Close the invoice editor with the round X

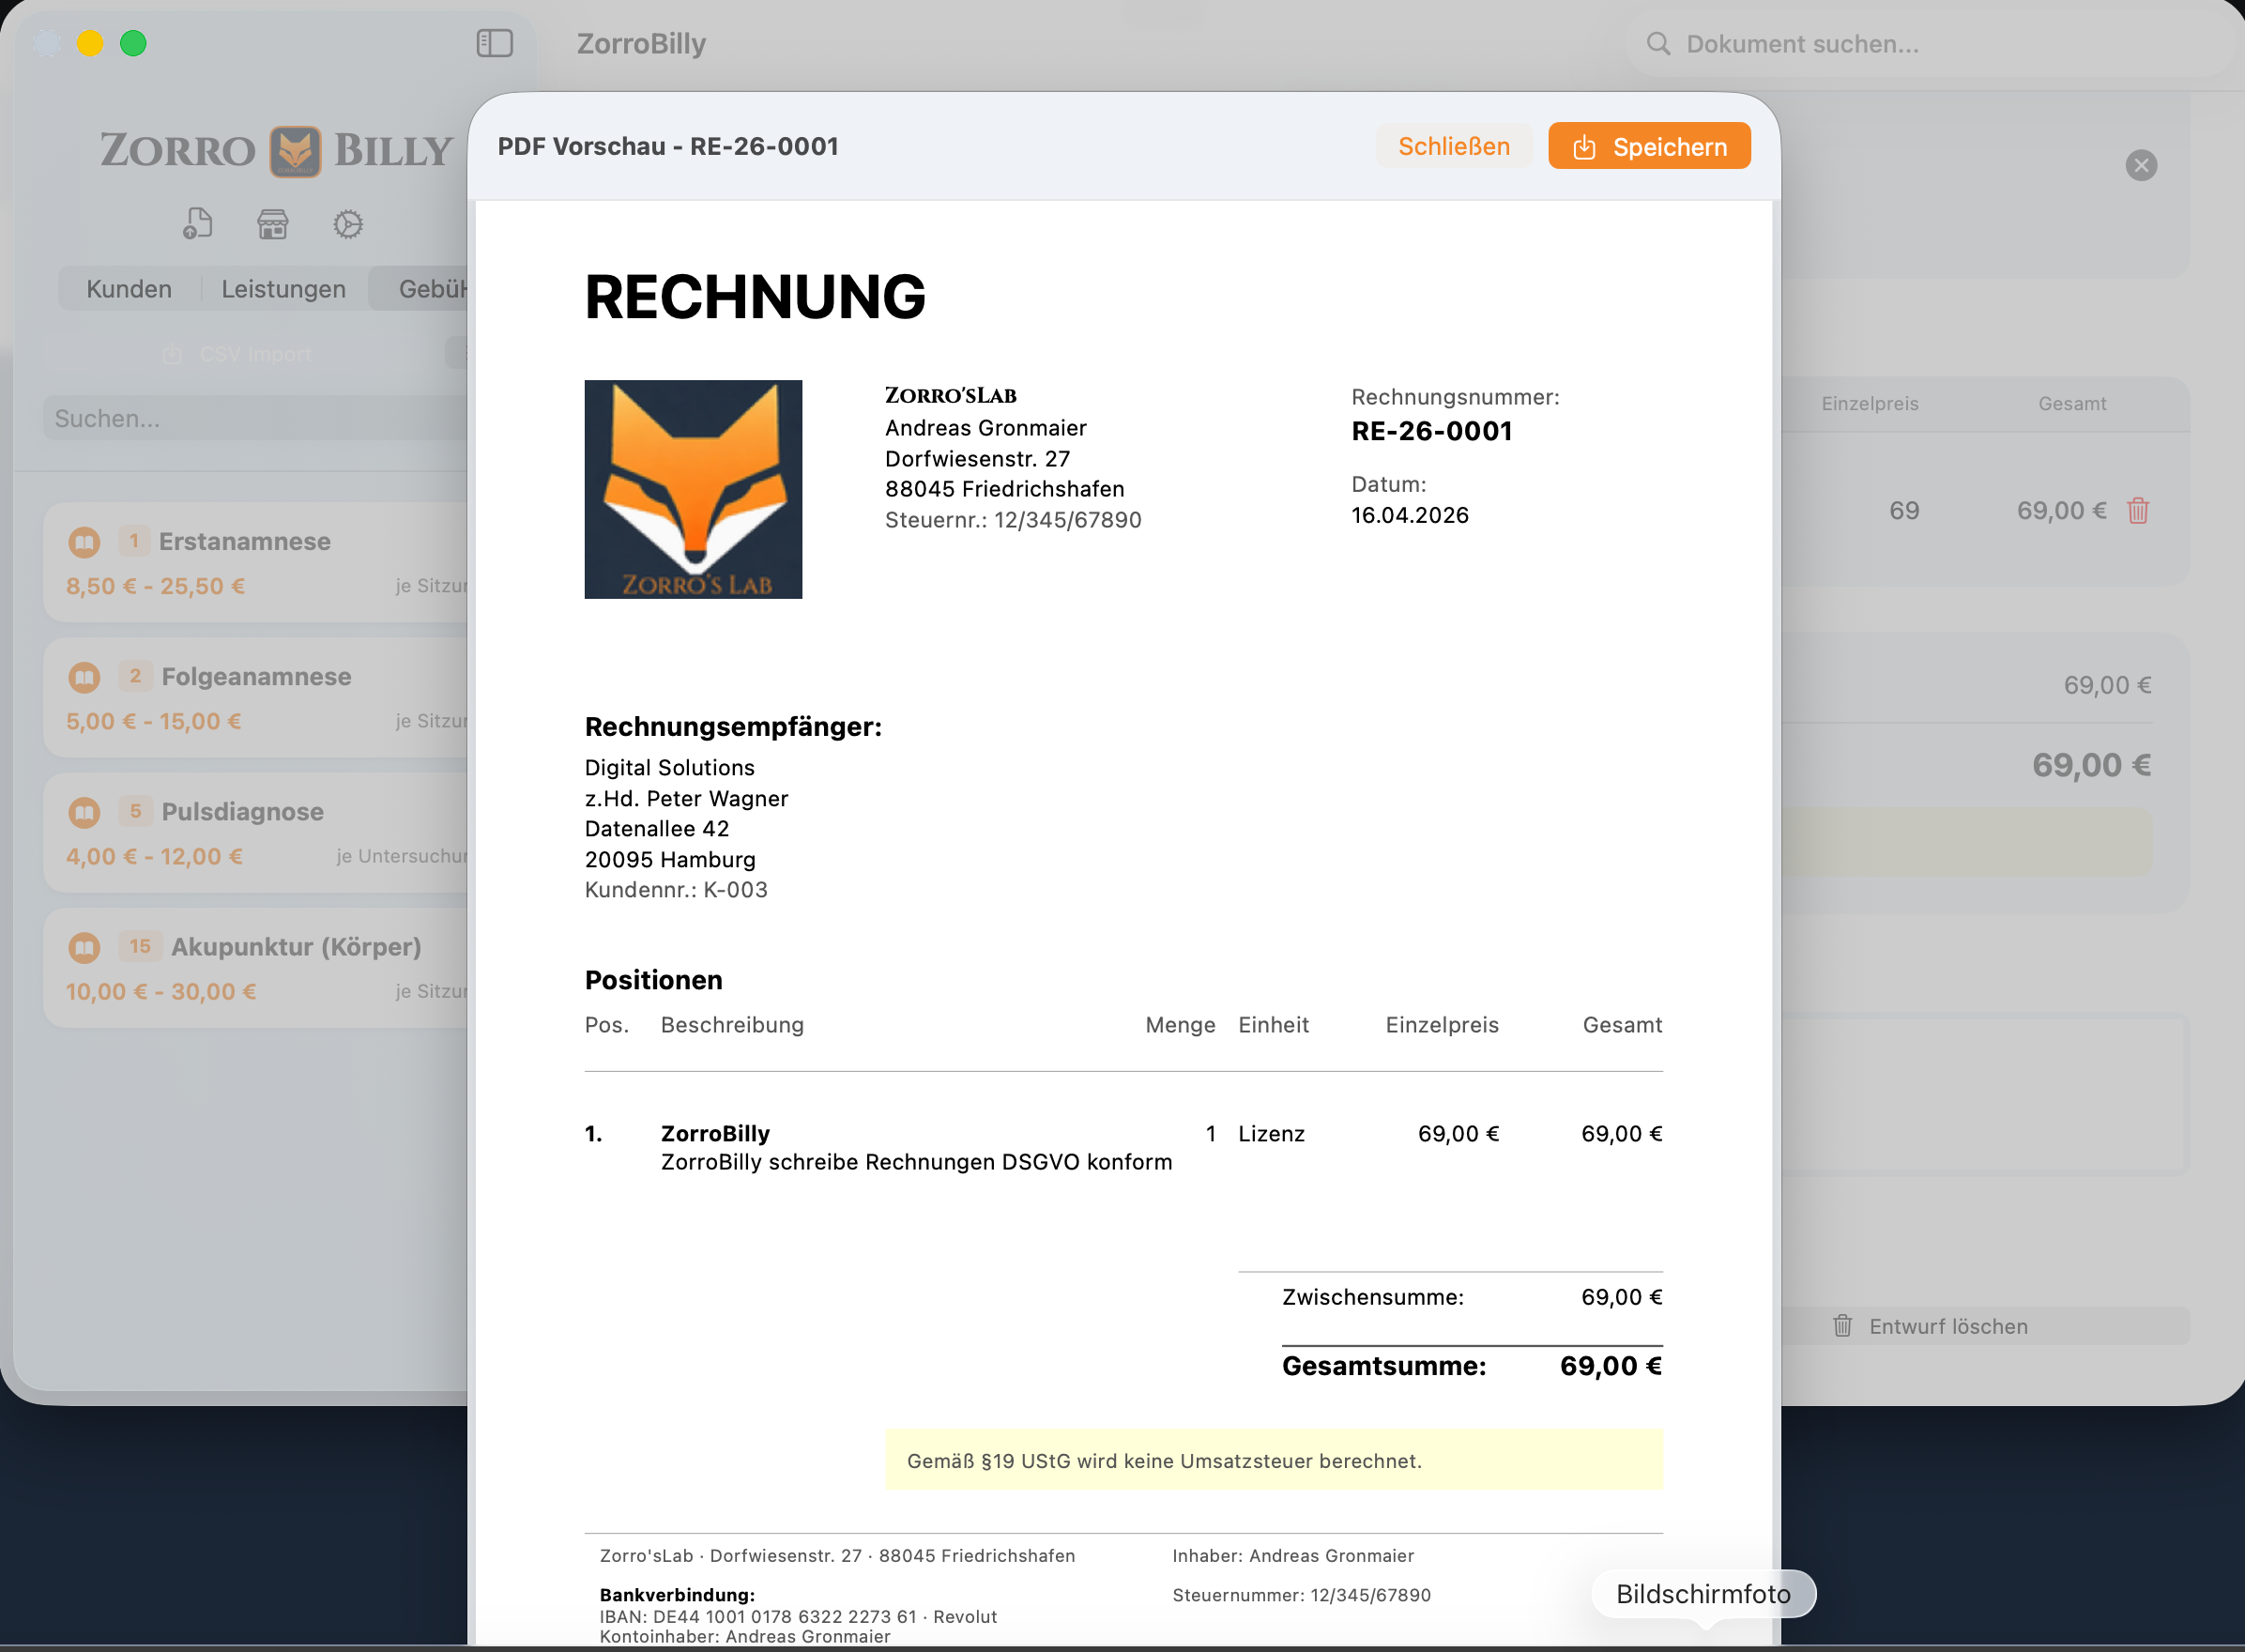coord(2141,165)
